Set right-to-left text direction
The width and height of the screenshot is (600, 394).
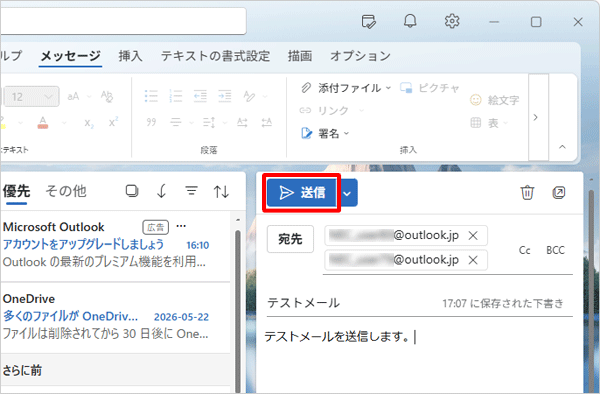(x=266, y=122)
